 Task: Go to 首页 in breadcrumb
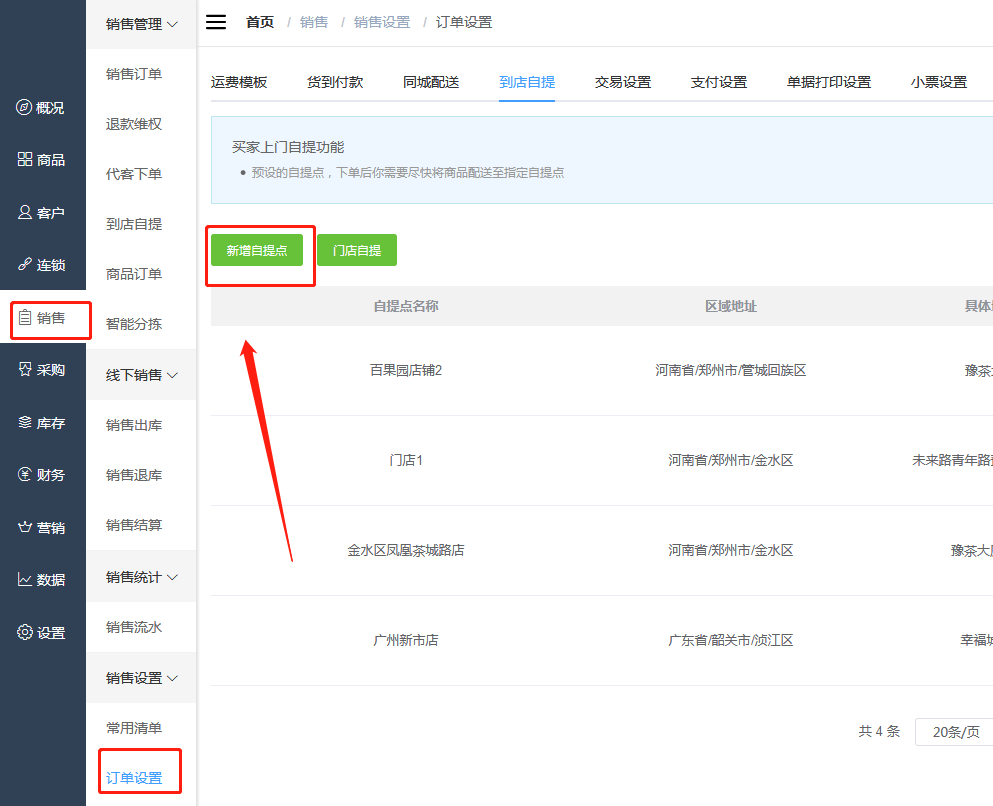pos(260,22)
